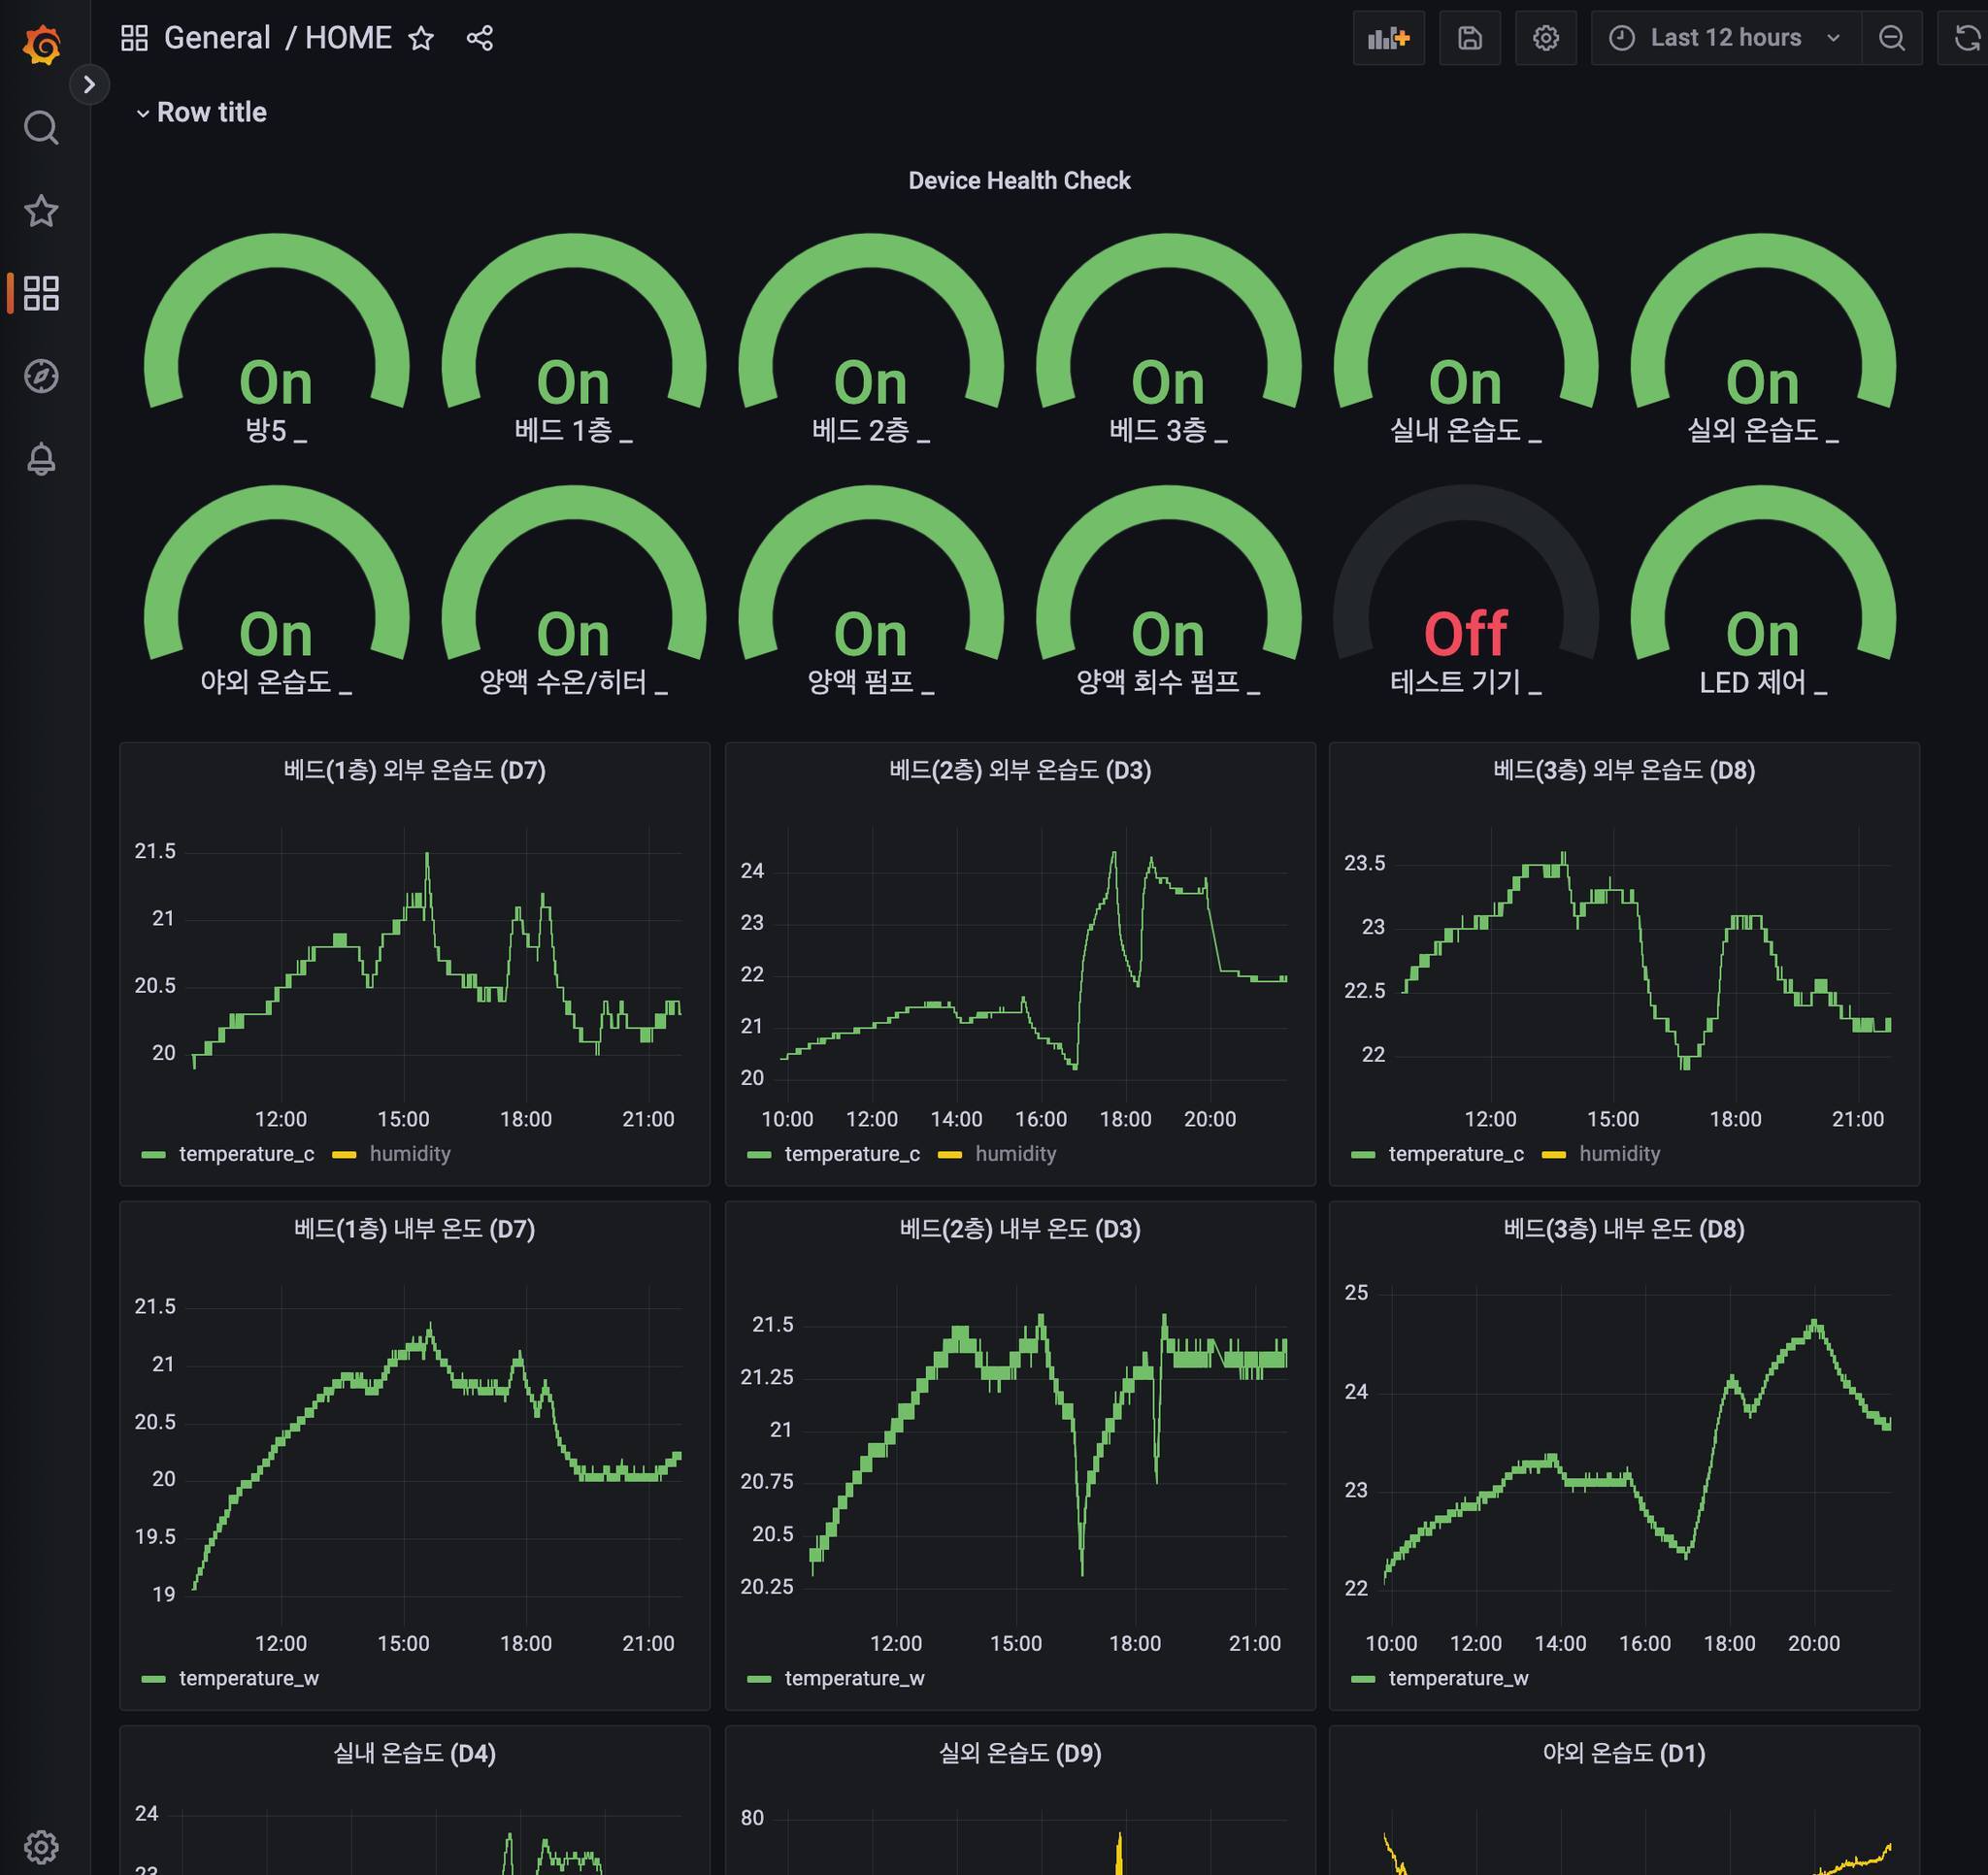Screen dimensions: 1988x1875
Task: Save the dashboard with disk icon
Action: click(x=1469, y=38)
